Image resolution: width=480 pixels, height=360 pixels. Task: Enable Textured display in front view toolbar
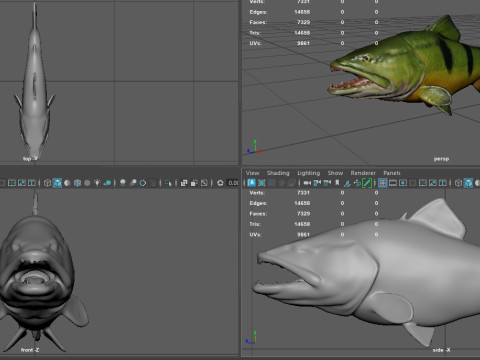87,183
